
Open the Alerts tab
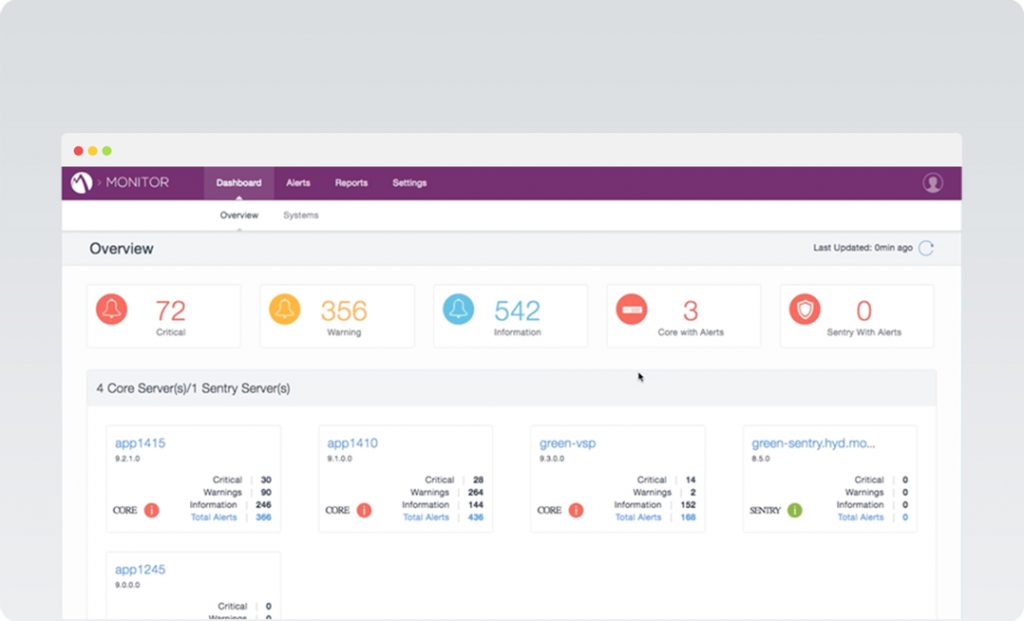298,183
